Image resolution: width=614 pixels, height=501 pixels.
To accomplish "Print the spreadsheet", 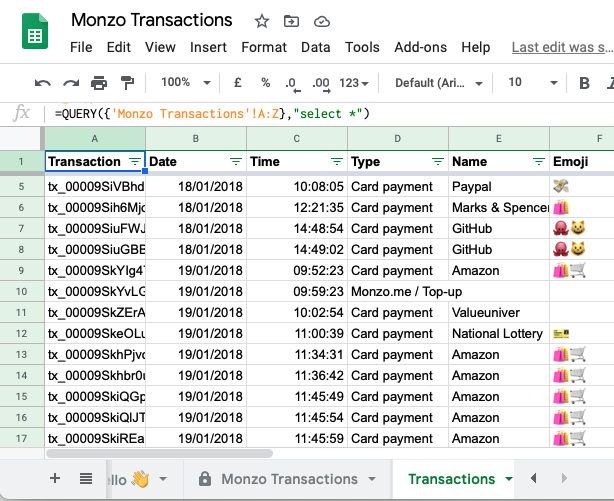I will (99, 83).
